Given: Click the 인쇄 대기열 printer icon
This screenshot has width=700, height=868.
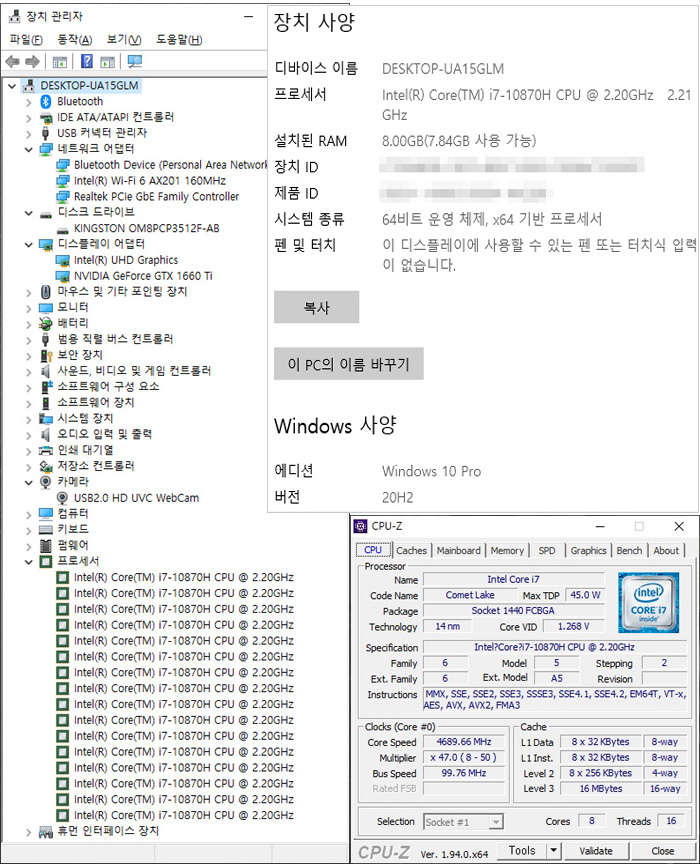Looking at the screenshot, I should coord(45,451).
